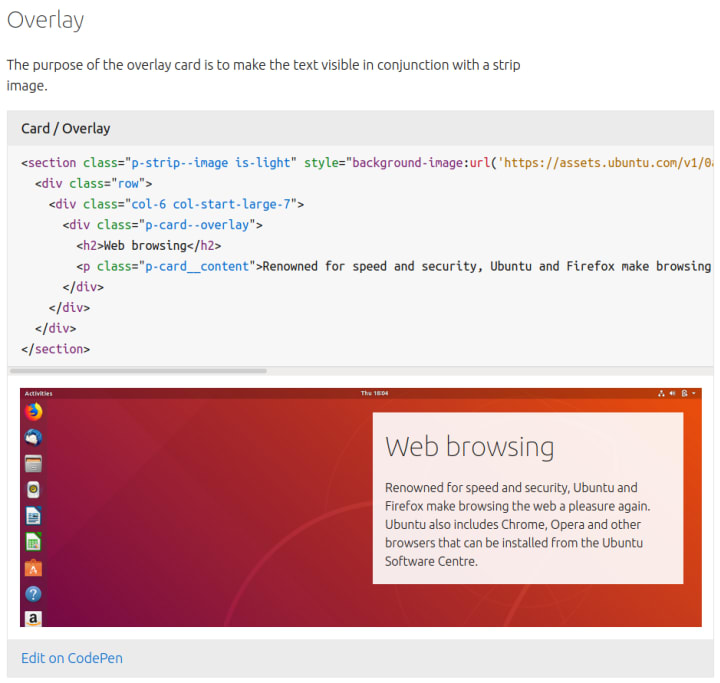
Task: Click the Files manager icon in the preview dock
Action: point(33,463)
